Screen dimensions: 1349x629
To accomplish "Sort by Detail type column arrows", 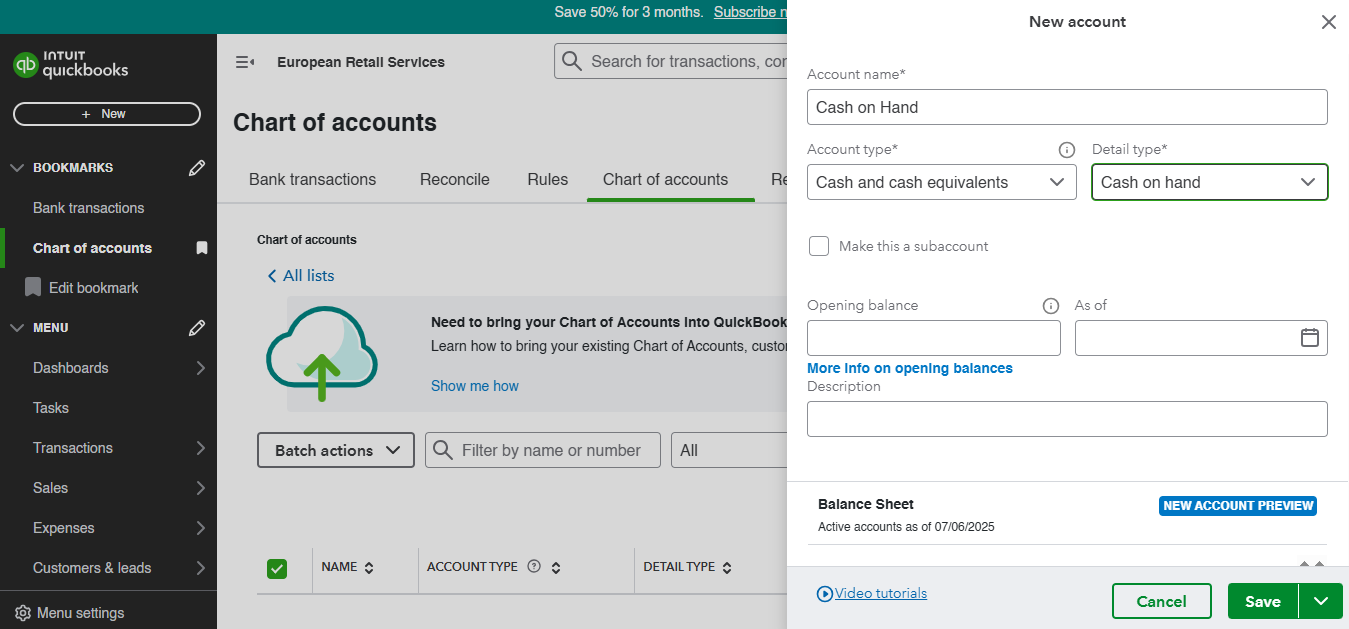I will coord(727,568).
